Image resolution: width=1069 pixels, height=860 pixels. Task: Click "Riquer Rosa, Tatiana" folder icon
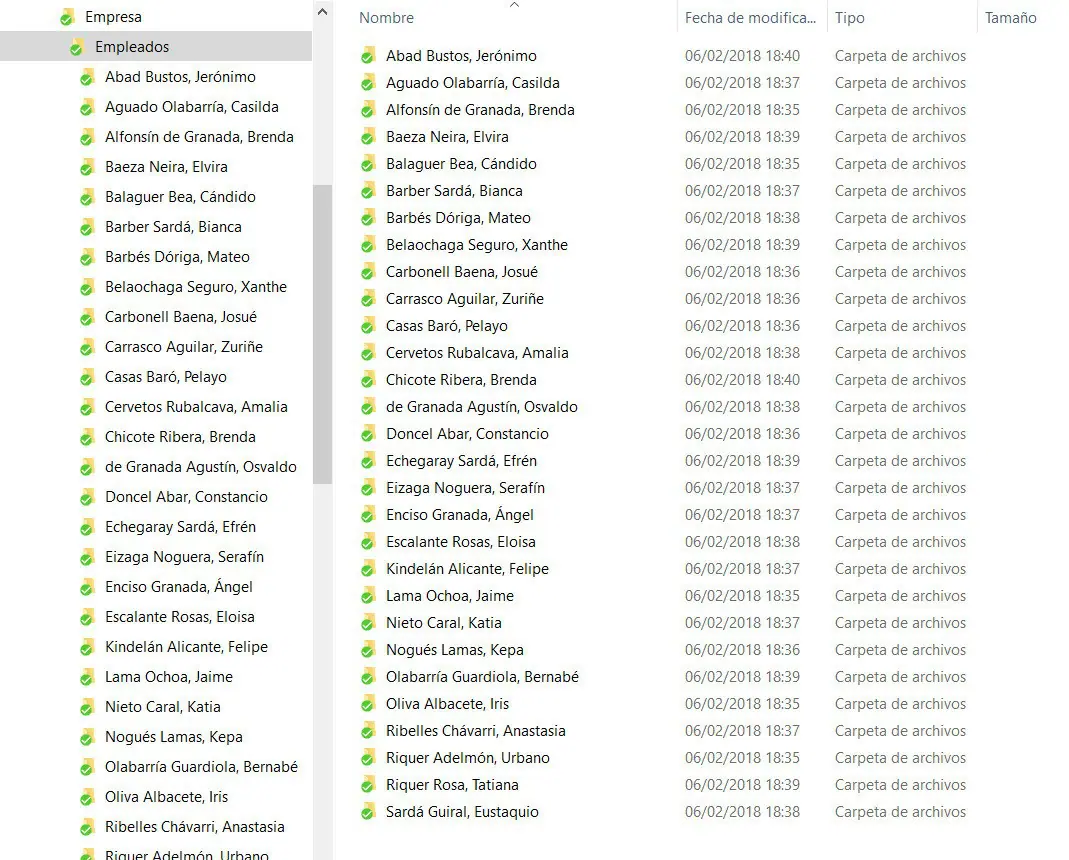pyautogui.click(x=370, y=784)
